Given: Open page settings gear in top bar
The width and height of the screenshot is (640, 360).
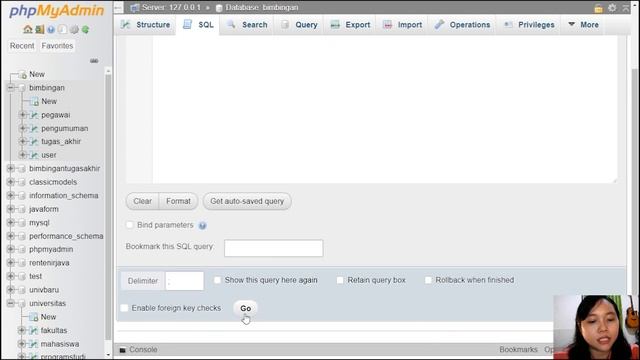Looking at the screenshot, I should [x=612, y=8].
